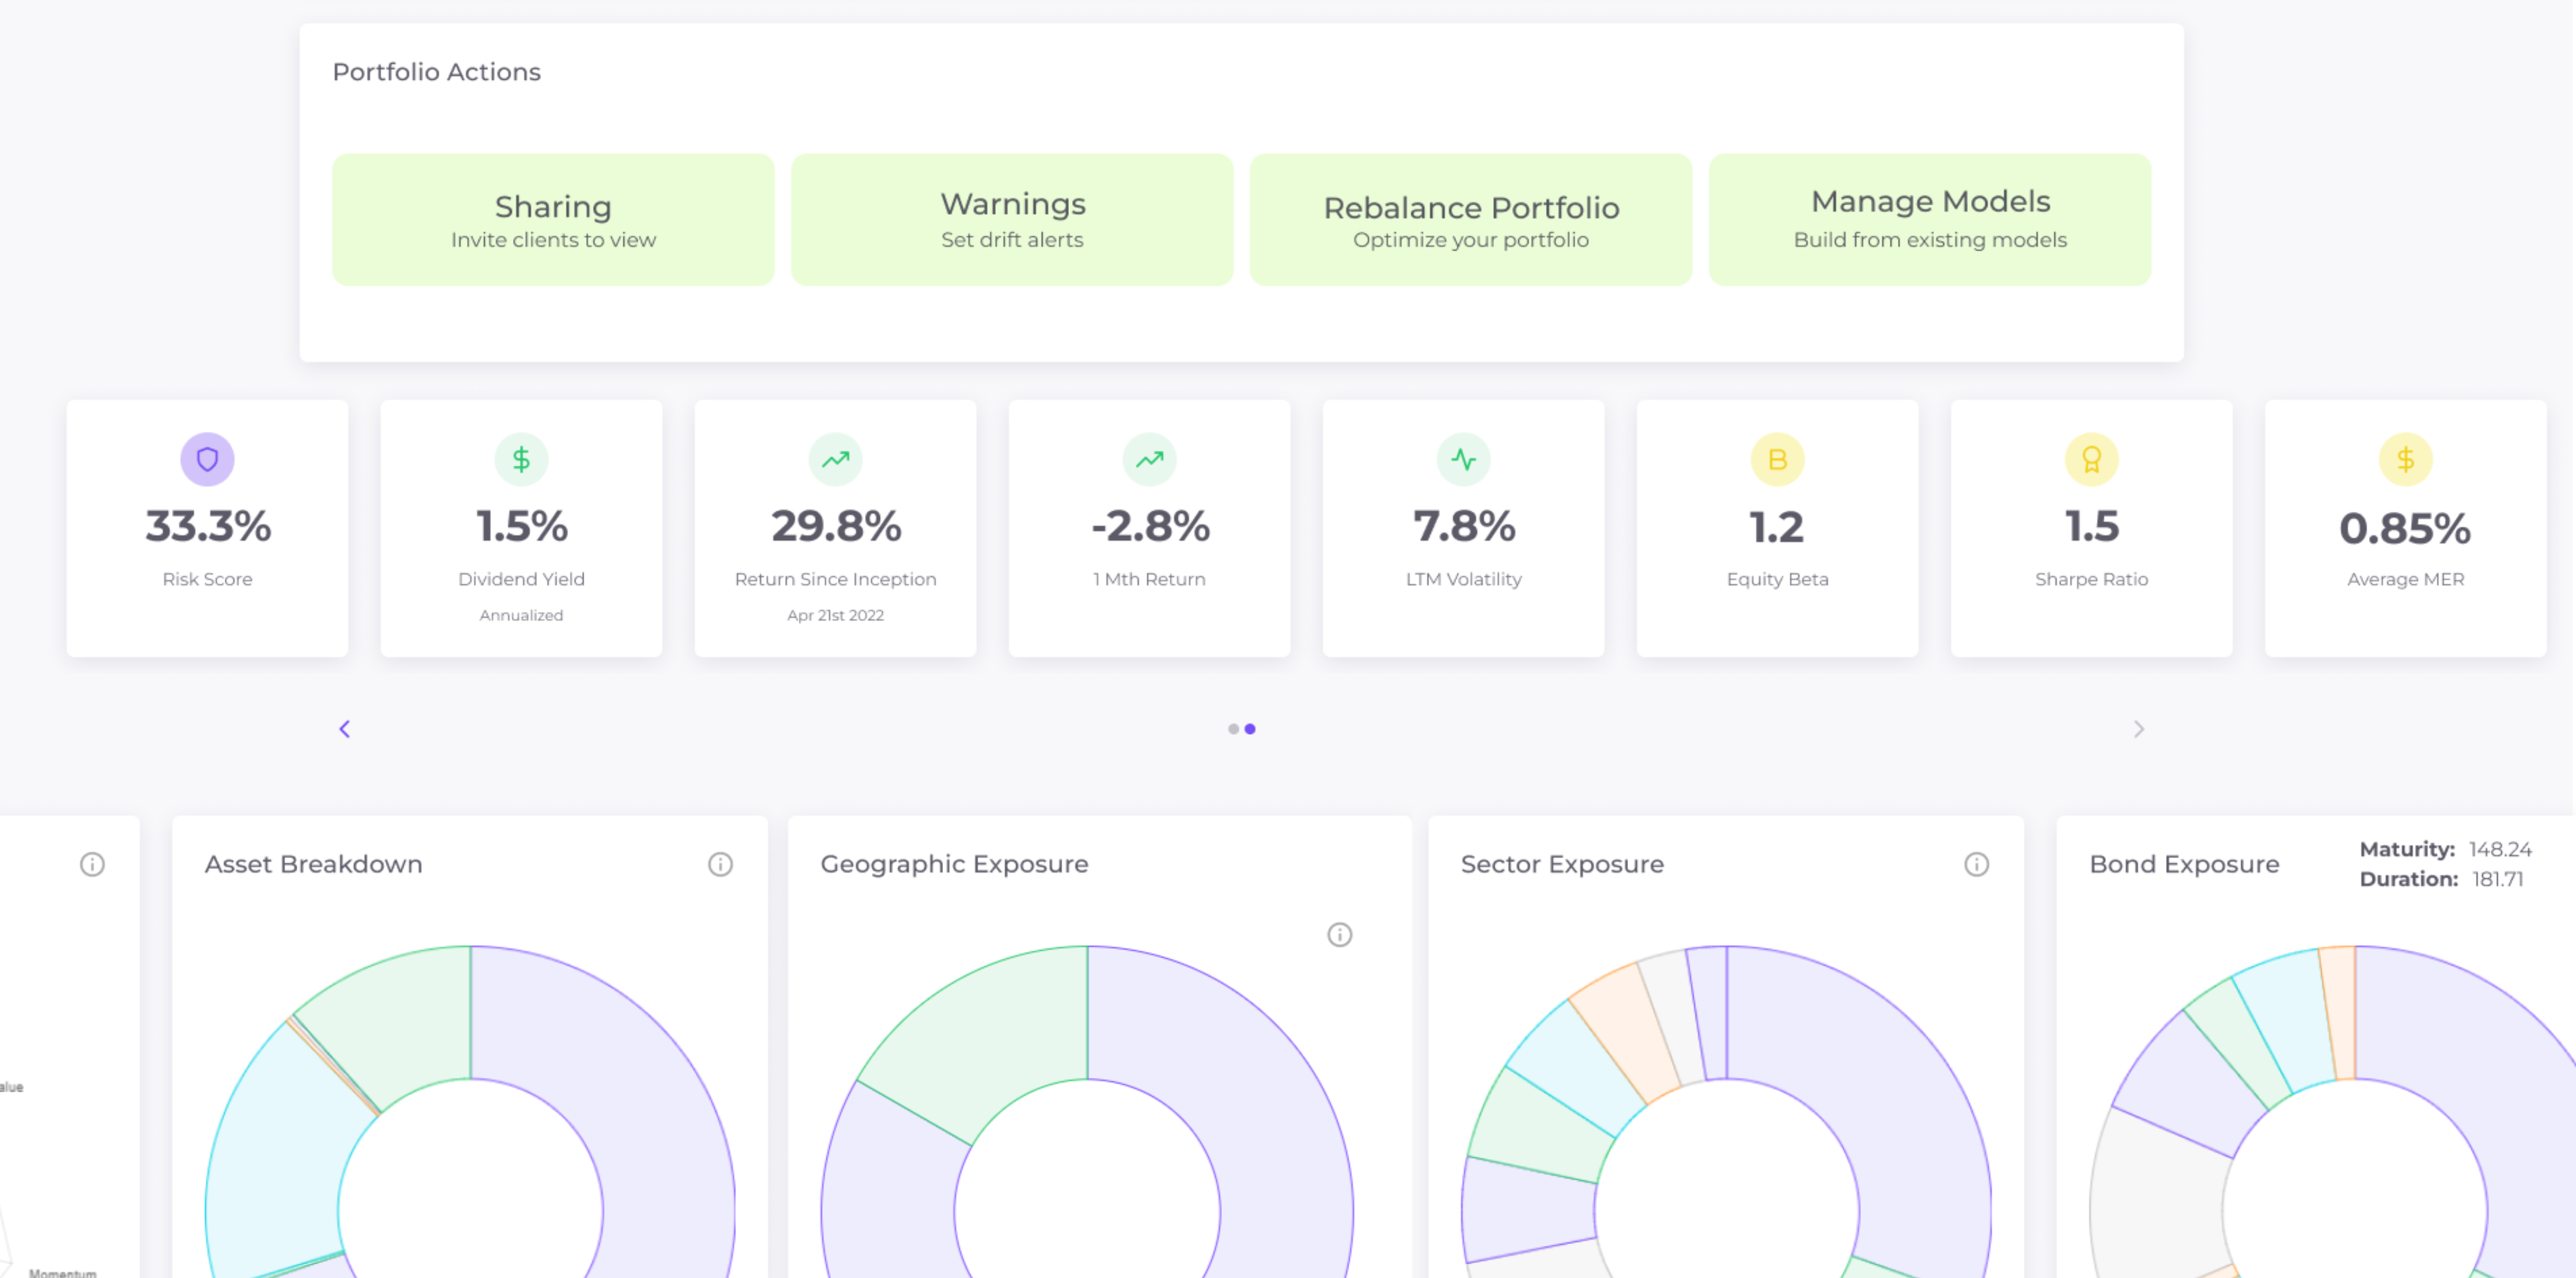The width and height of the screenshot is (2576, 1278).
Task: Select the second carousel pagination dot
Action: 1250,728
